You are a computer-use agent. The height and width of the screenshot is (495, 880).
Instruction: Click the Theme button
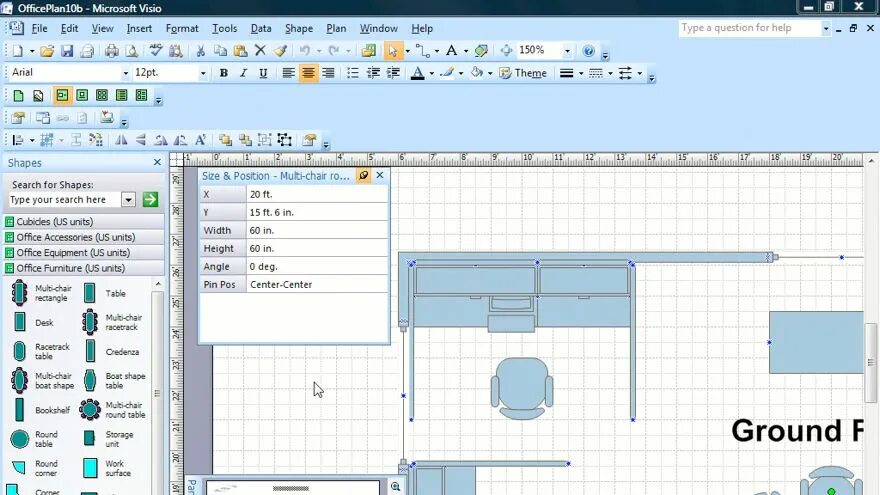point(523,73)
